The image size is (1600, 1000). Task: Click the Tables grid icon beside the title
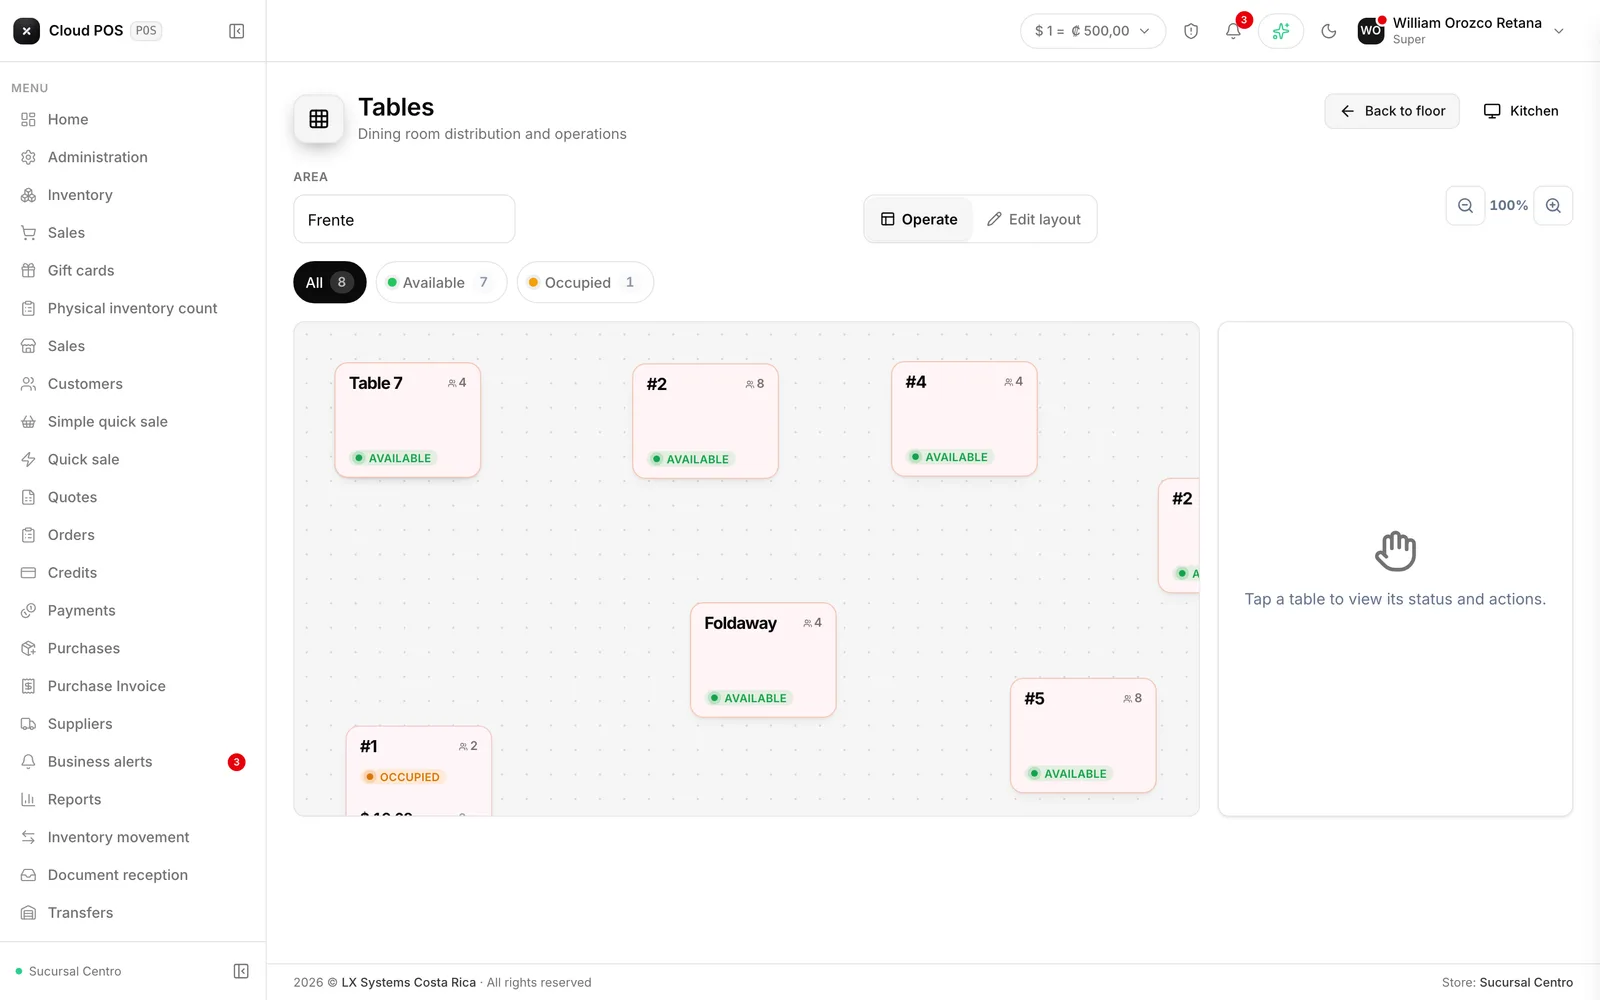pyautogui.click(x=319, y=119)
